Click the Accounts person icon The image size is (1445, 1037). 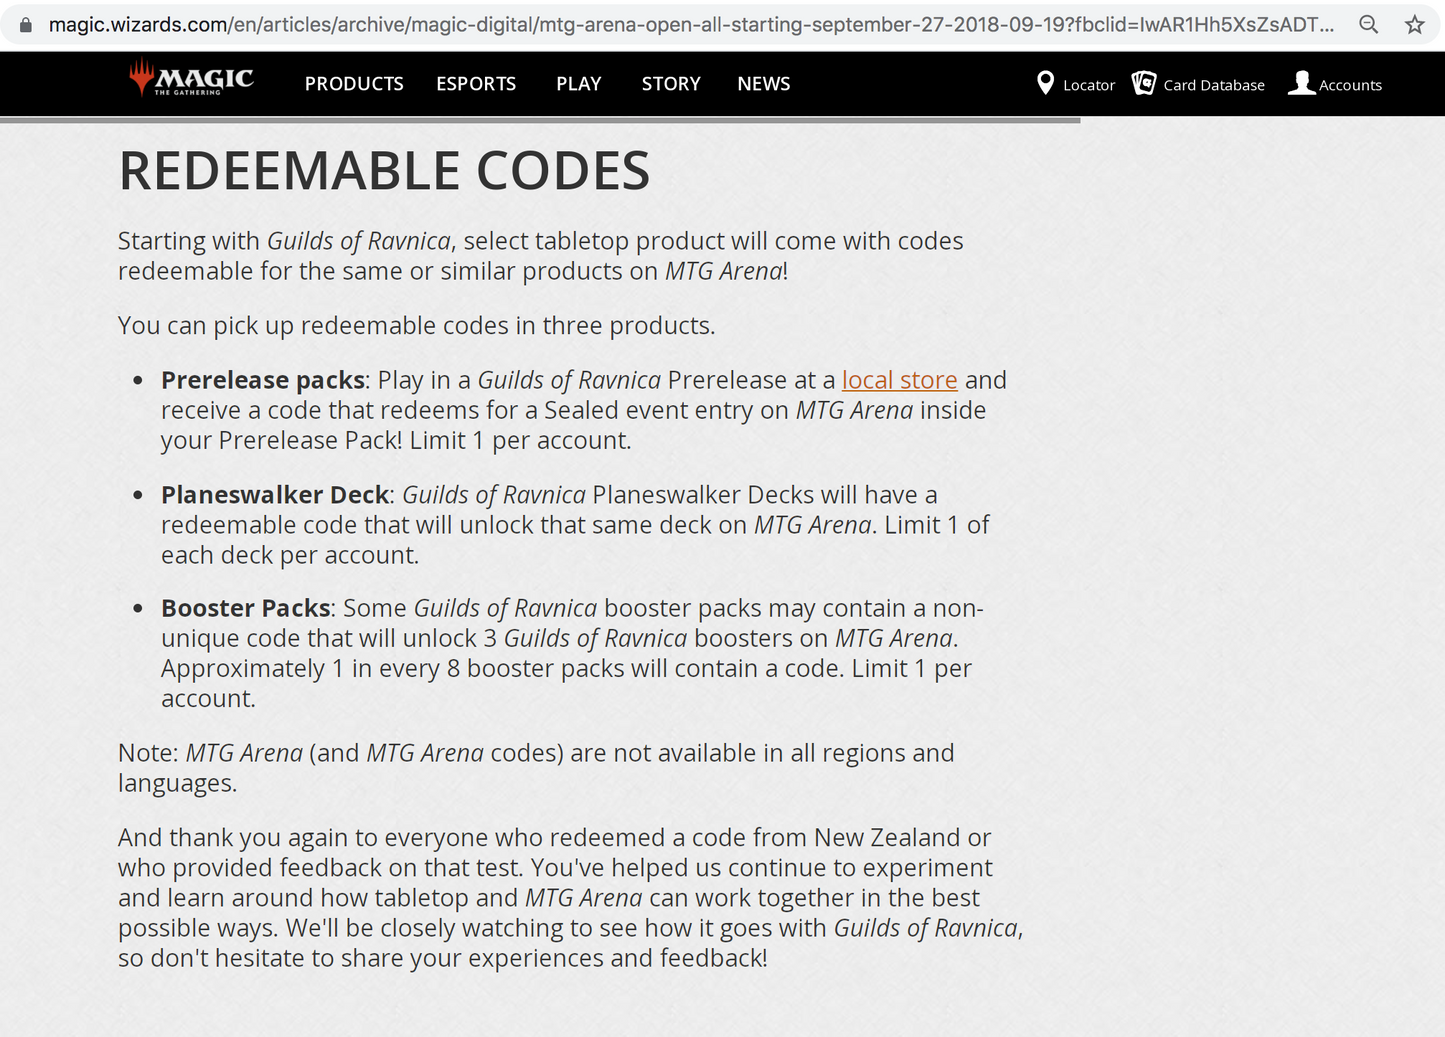click(1301, 83)
